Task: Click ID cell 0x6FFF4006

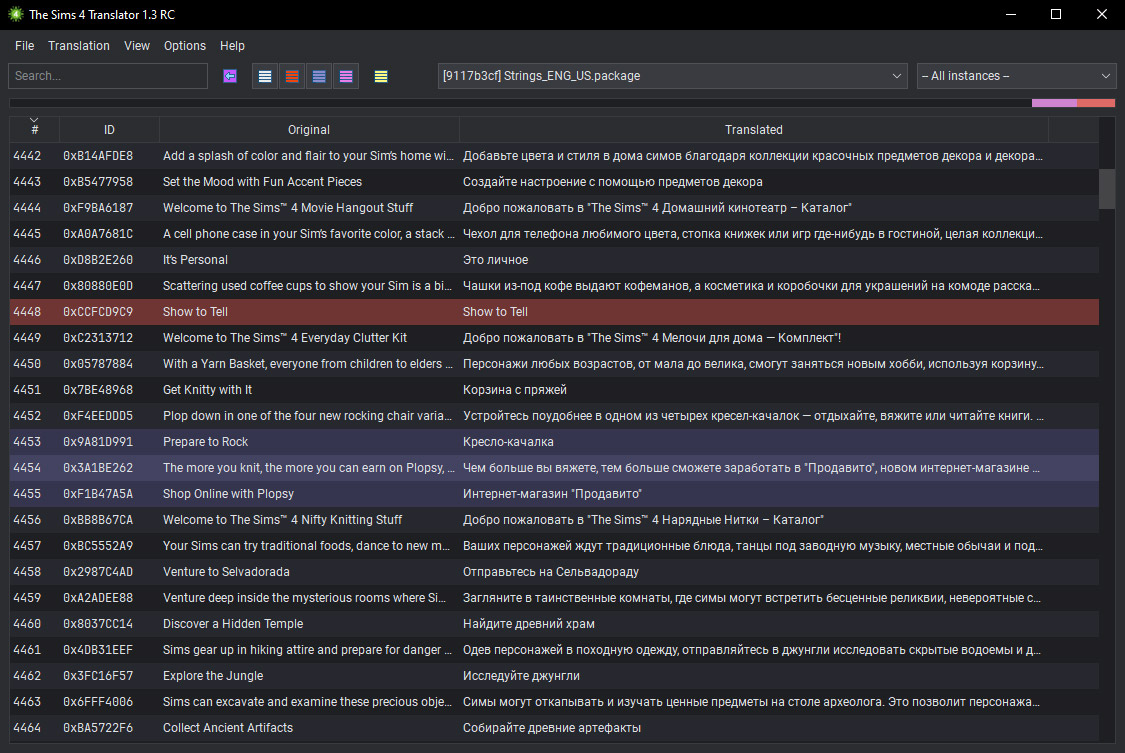Action: click(98, 702)
